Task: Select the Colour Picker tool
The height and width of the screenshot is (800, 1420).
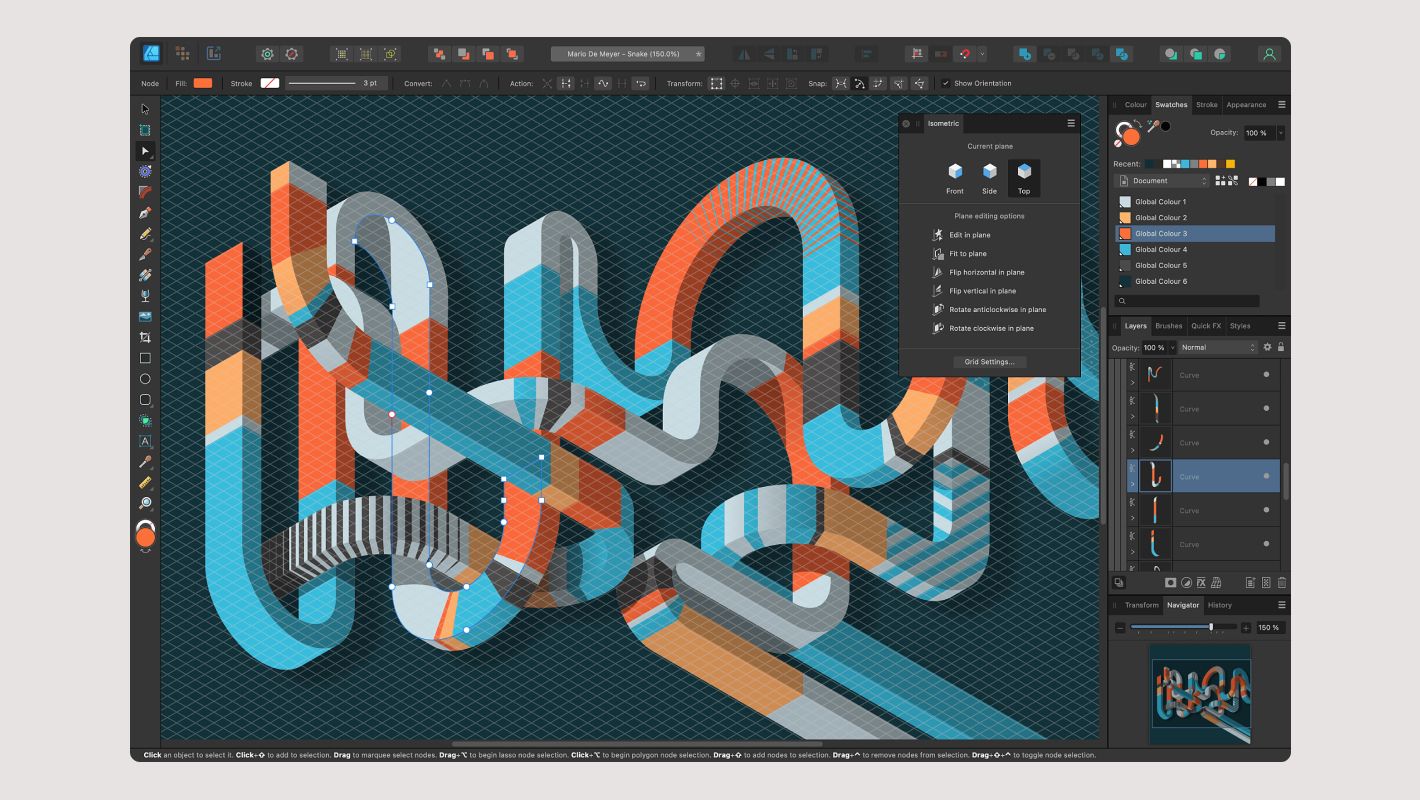Action: [x=145, y=462]
